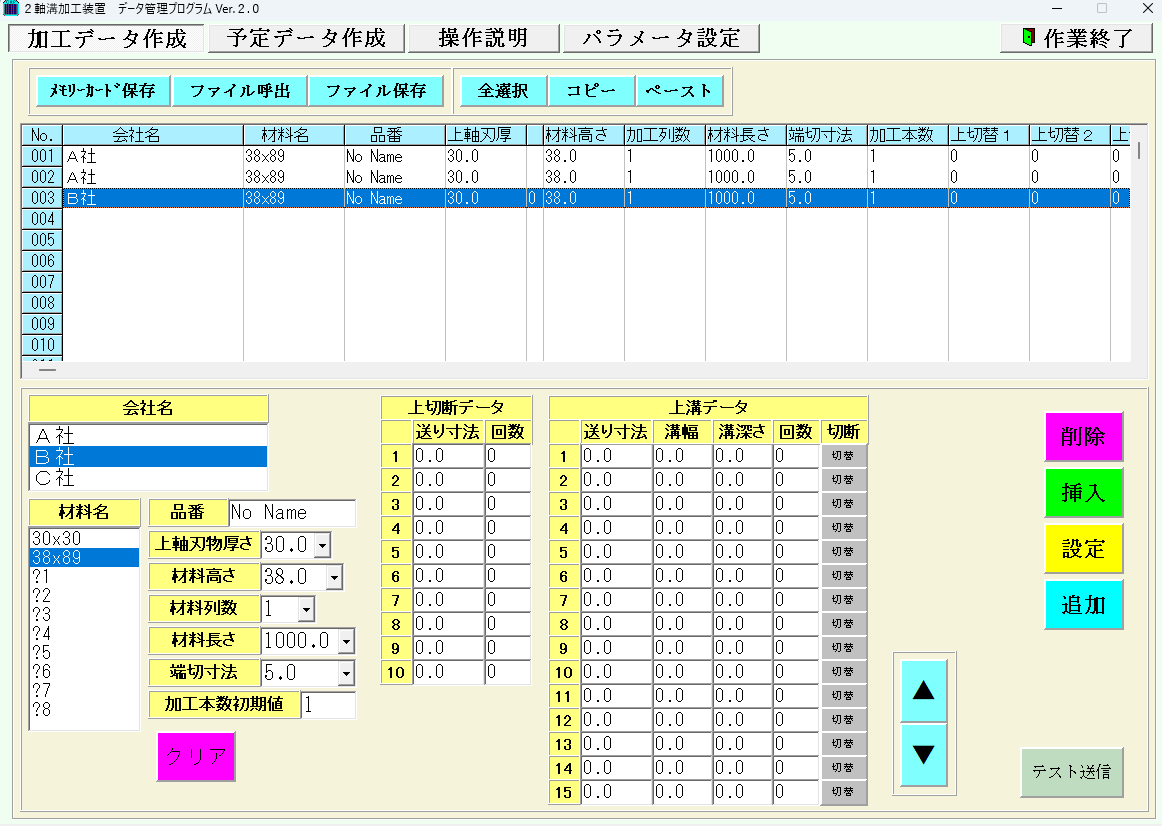Switch to the 予定データ作成 tab
Image resolution: width=1162 pixels, height=826 pixels.
pyautogui.click(x=307, y=38)
